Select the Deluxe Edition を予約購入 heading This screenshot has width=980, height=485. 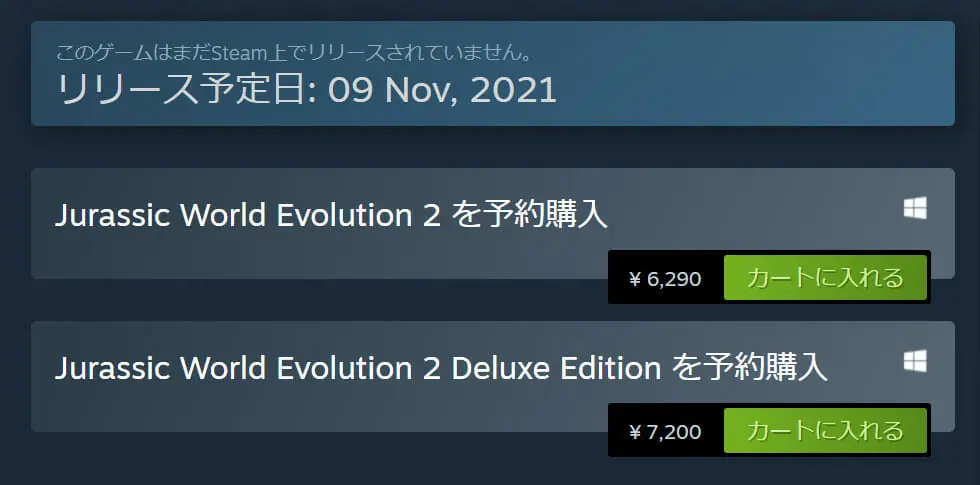click(441, 368)
